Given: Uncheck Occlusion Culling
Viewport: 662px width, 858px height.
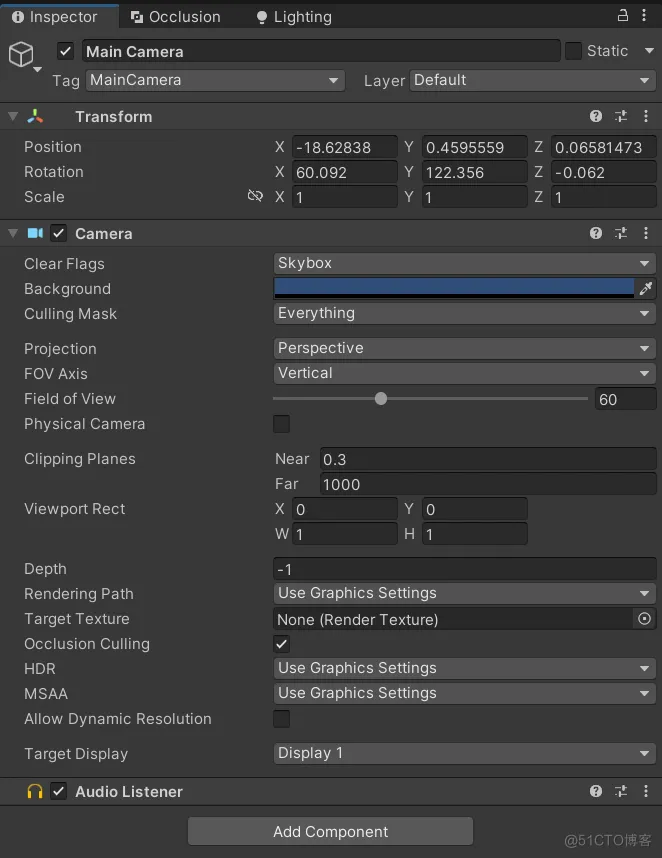Looking at the screenshot, I should [281, 644].
